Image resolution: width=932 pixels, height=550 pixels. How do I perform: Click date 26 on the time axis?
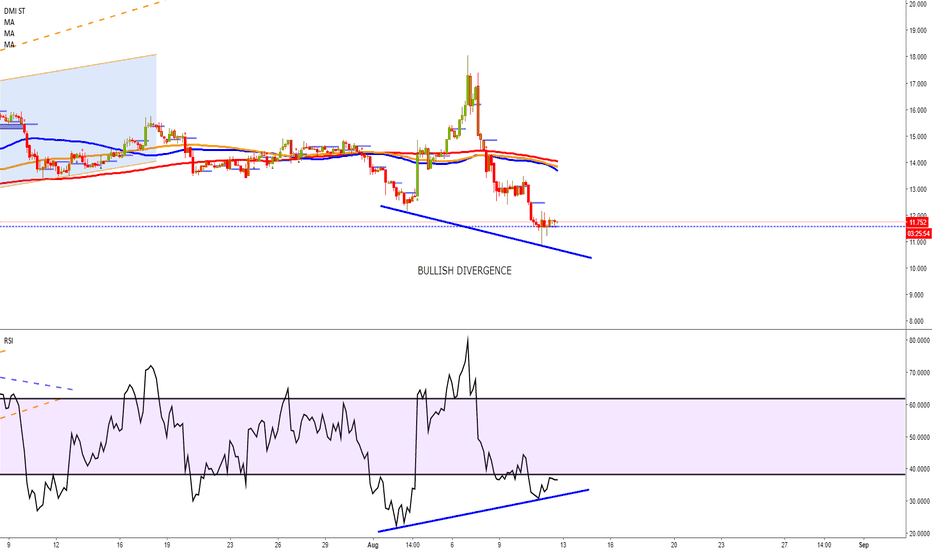tap(278, 545)
